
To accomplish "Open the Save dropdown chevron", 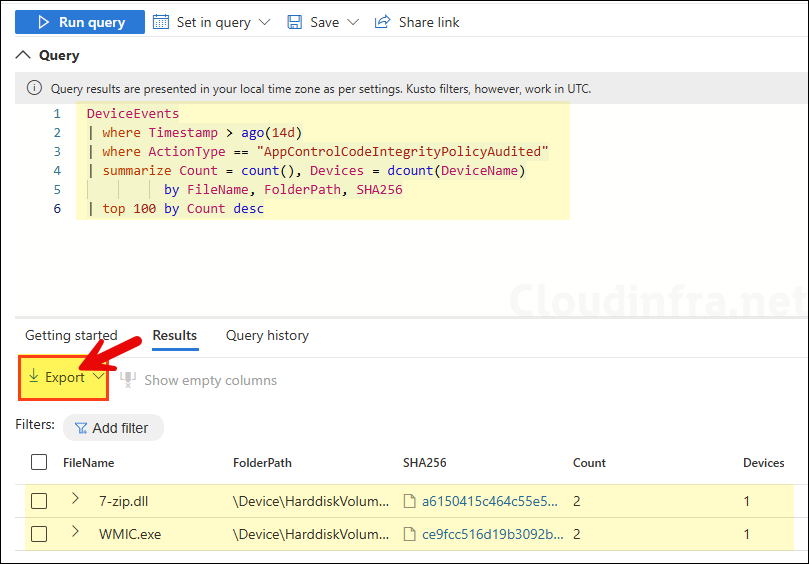I will (x=352, y=22).
